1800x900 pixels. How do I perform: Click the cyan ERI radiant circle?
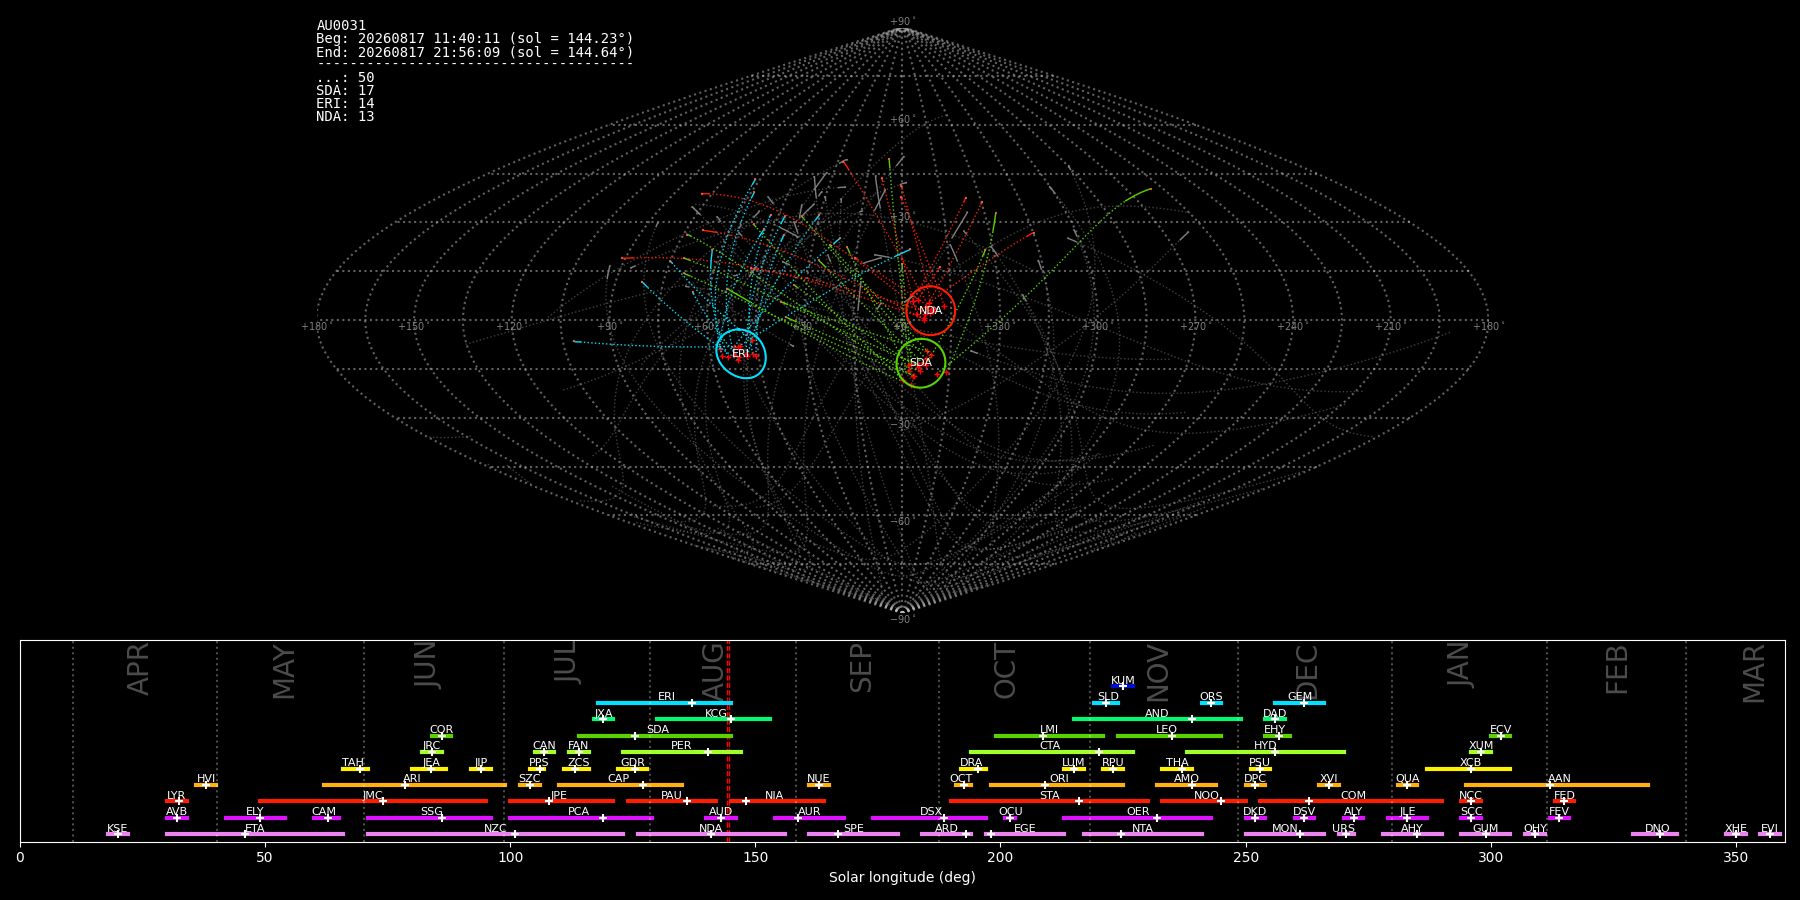(741, 354)
